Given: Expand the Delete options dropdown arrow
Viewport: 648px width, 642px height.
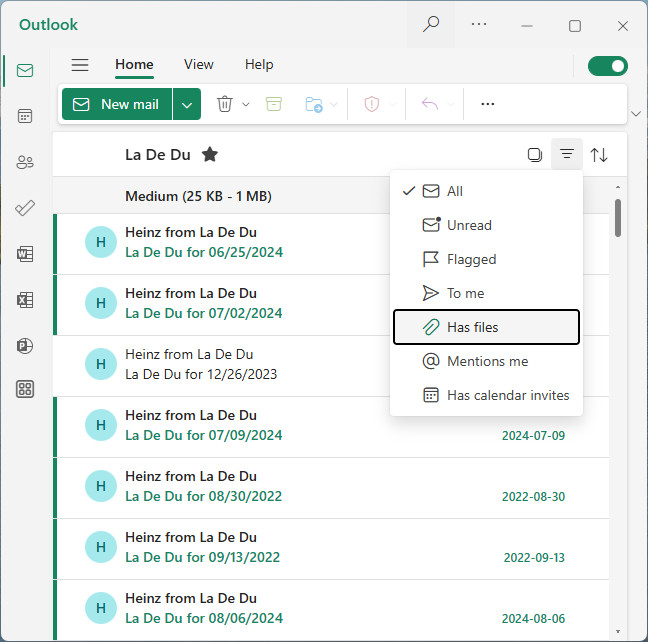Looking at the screenshot, I should point(246,104).
